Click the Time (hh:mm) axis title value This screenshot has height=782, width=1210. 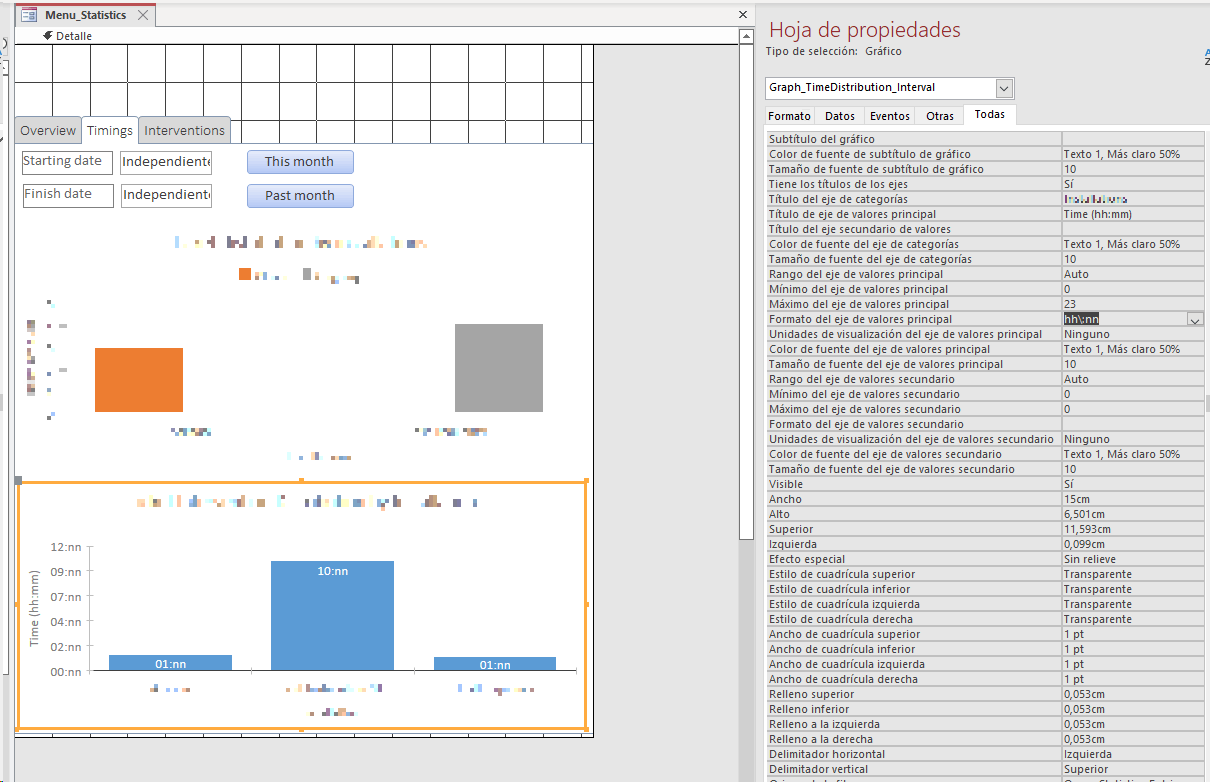pyautogui.click(x=1133, y=214)
